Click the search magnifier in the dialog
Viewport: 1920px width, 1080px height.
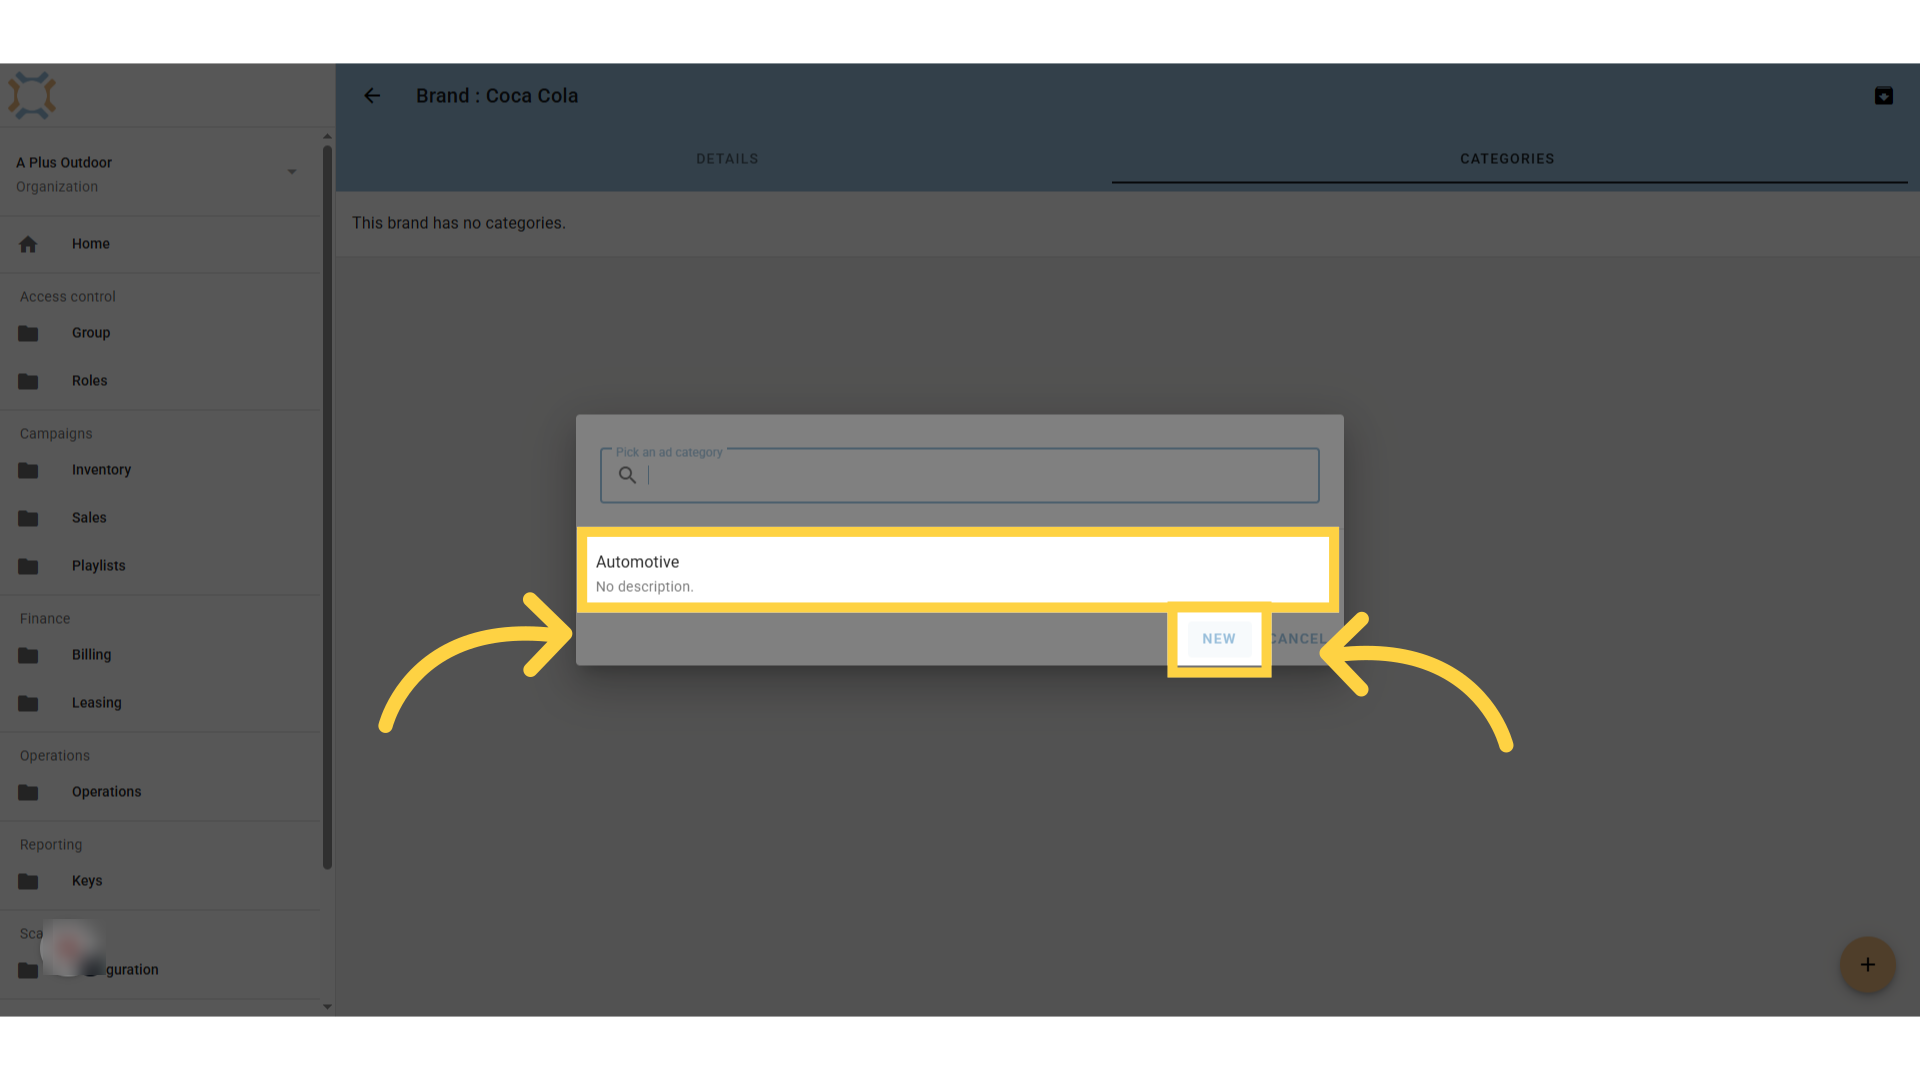click(627, 475)
